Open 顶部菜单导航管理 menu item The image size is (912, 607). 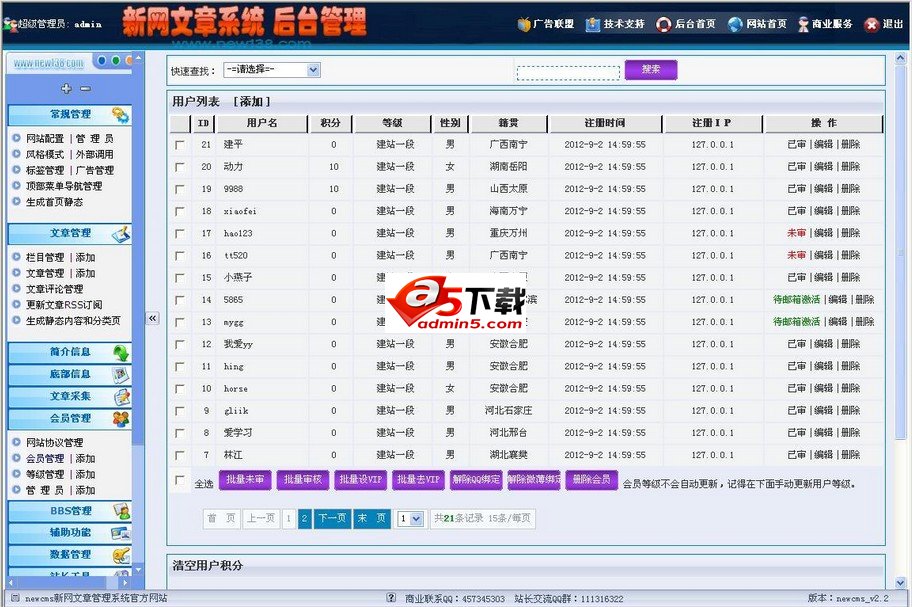[x=64, y=186]
